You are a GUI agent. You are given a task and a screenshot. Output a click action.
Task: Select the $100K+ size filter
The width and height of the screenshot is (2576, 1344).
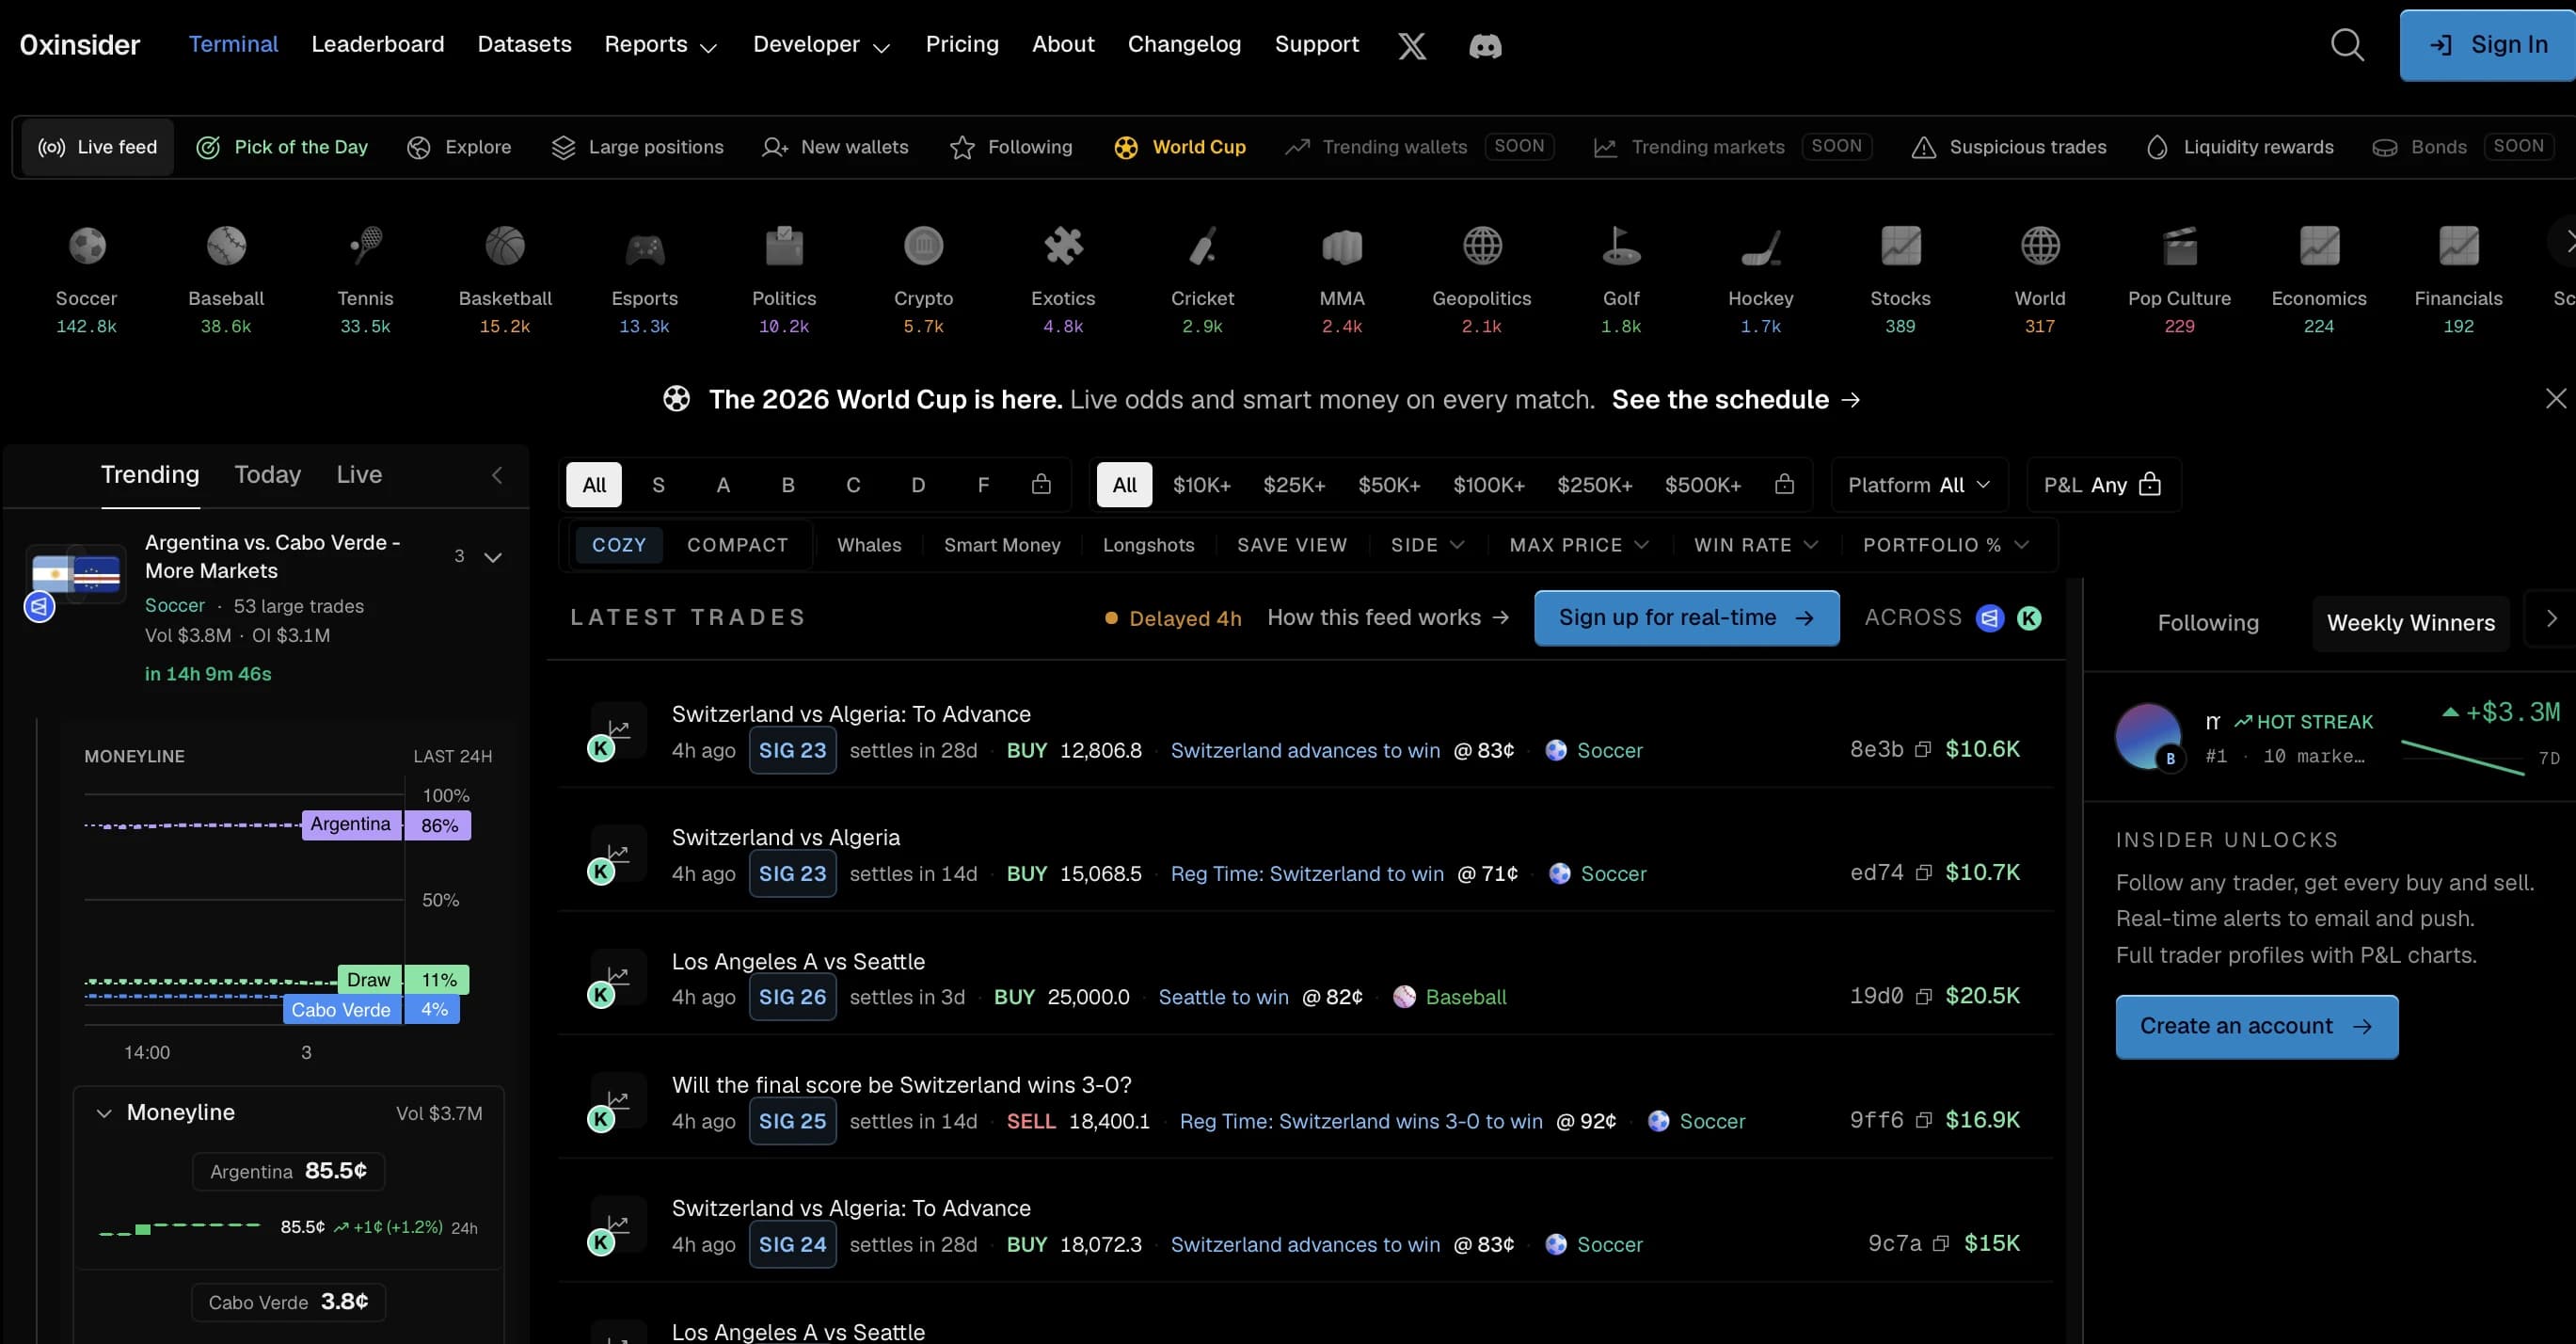1488,485
